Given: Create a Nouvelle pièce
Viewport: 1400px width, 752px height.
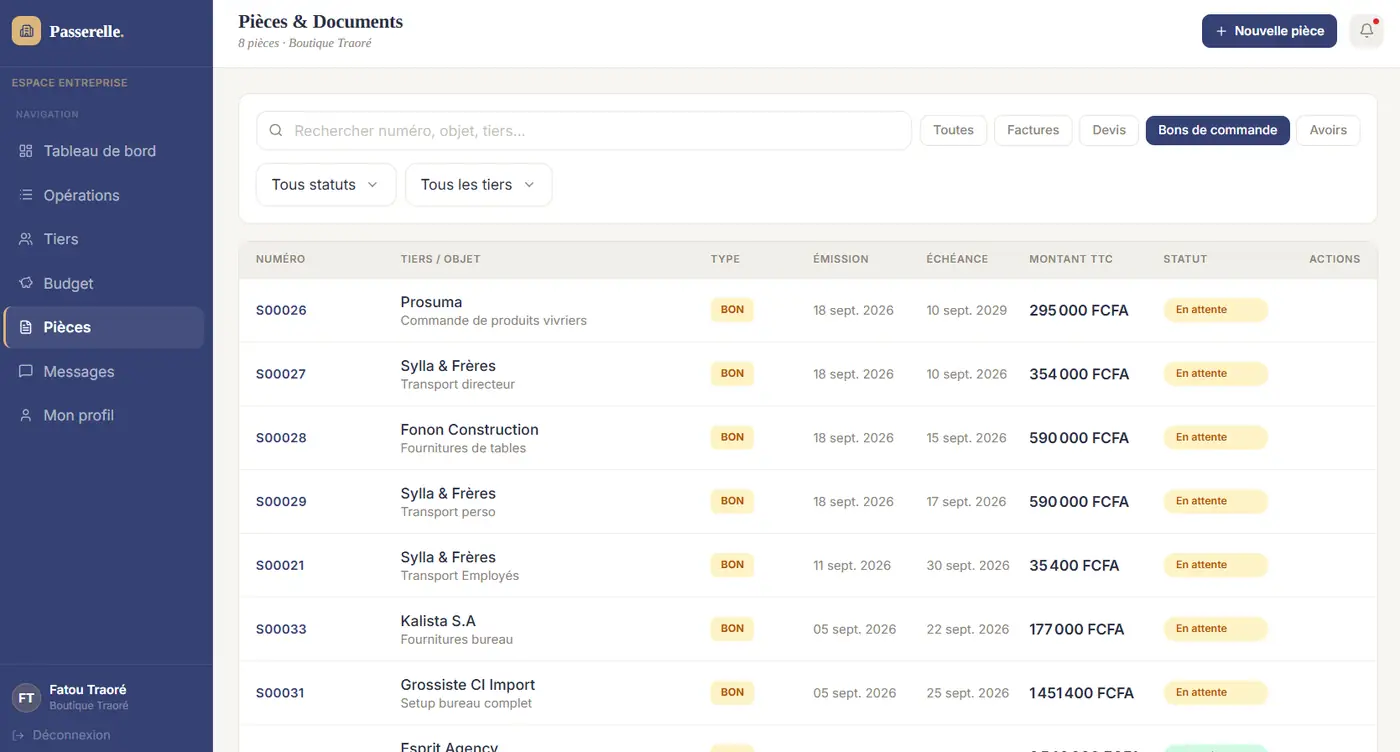Looking at the screenshot, I should [x=1269, y=31].
